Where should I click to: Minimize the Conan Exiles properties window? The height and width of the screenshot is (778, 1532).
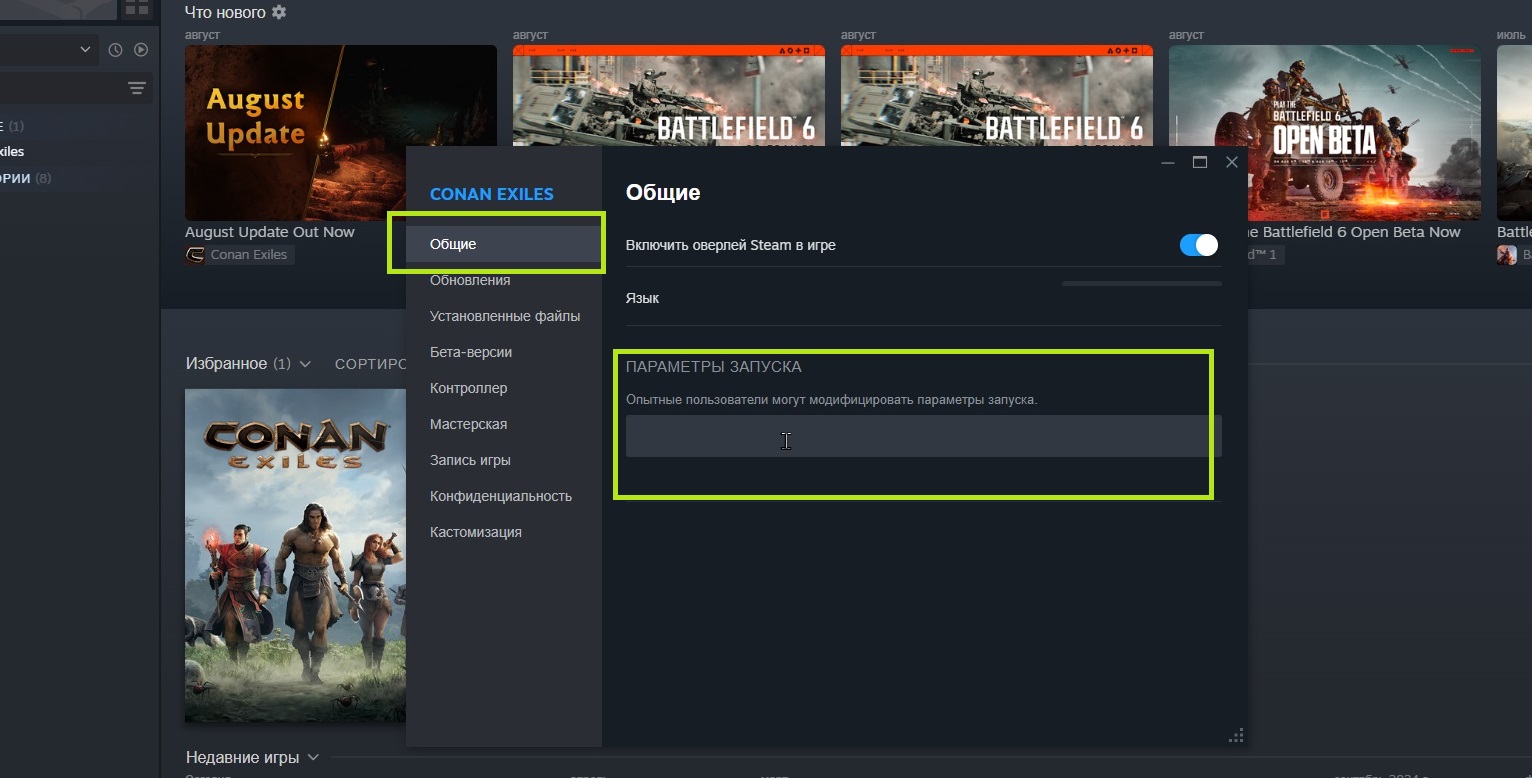coord(1168,162)
